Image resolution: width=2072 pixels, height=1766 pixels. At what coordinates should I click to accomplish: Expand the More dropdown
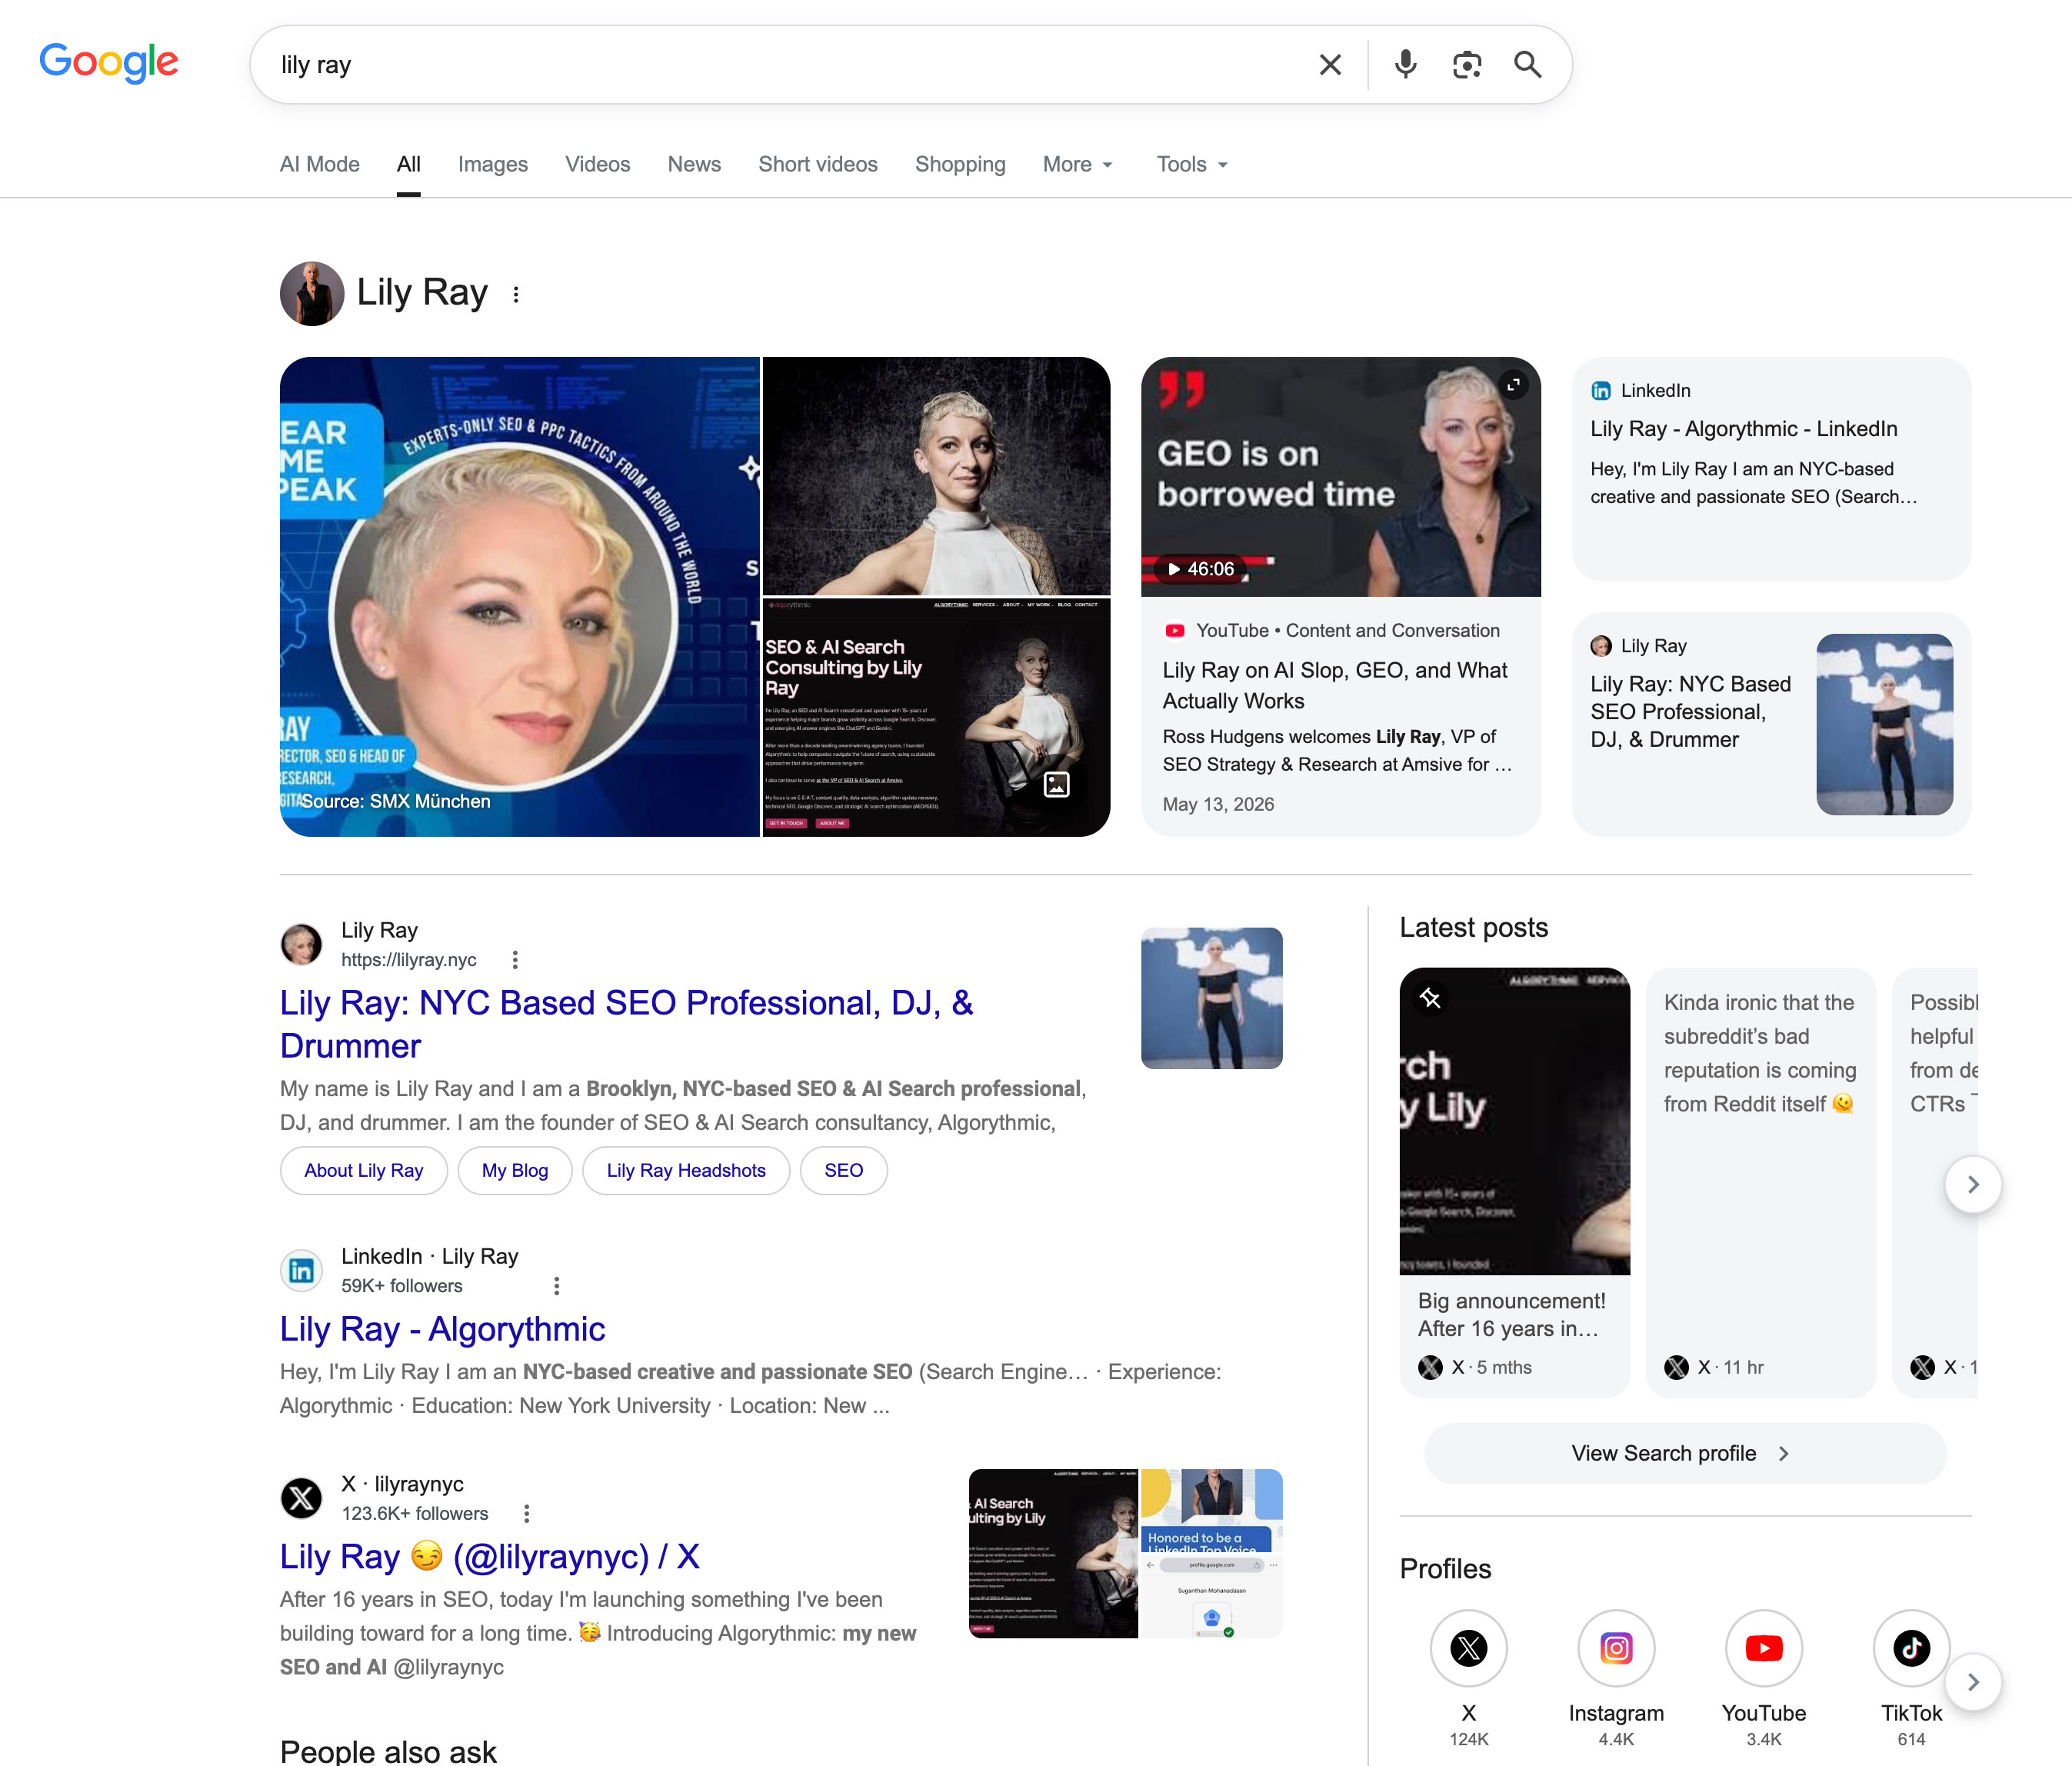click(1078, 164)
